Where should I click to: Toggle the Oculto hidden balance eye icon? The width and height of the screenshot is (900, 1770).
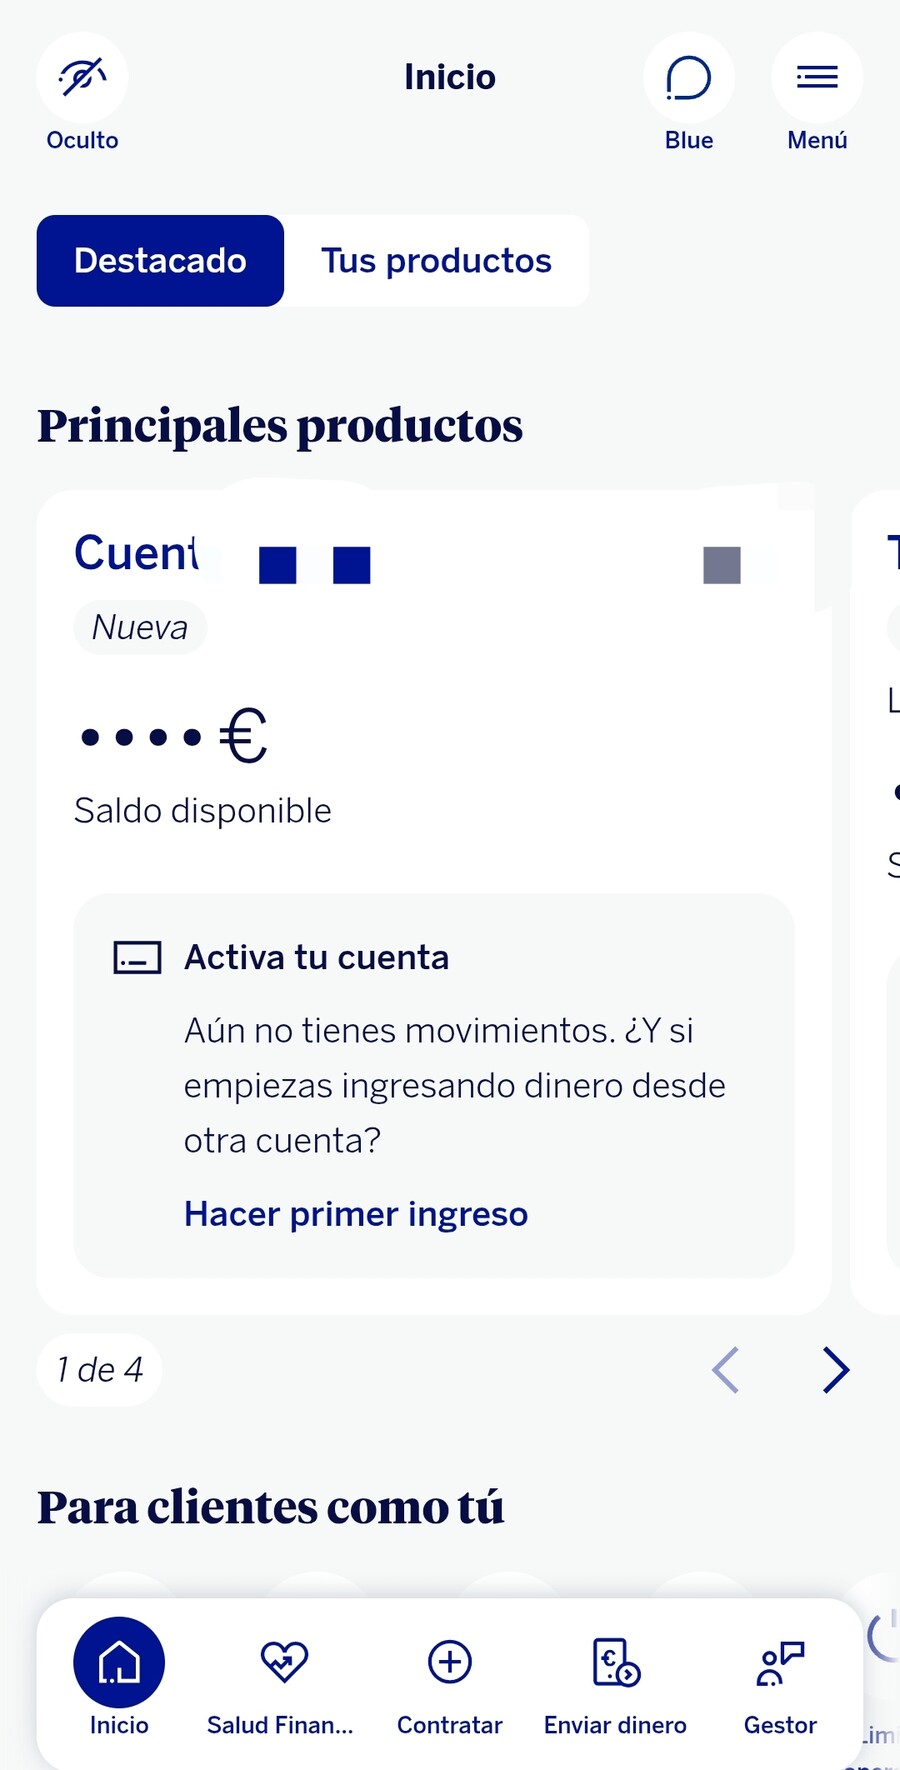pyautogui.click(x=82, y=78)
